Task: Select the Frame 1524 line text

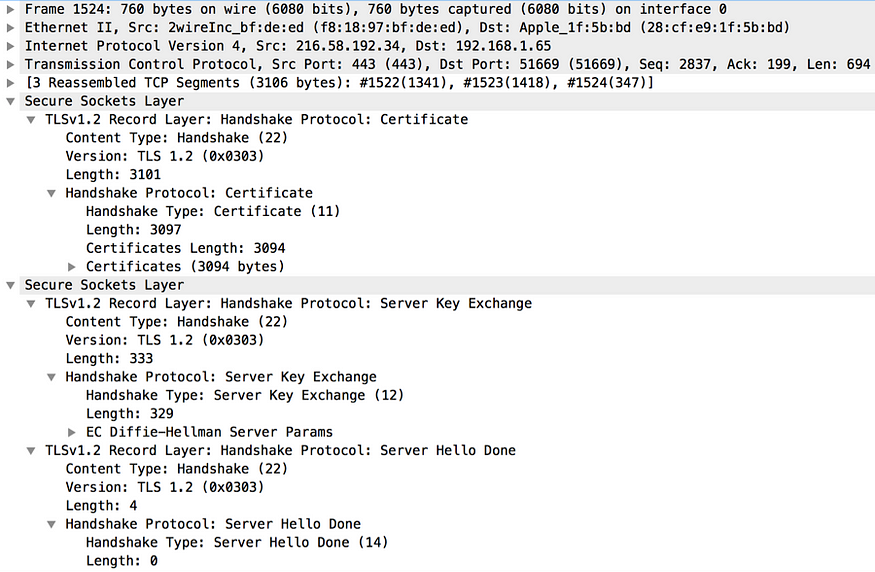Action: pyautogui.click(x=376, y=9)
